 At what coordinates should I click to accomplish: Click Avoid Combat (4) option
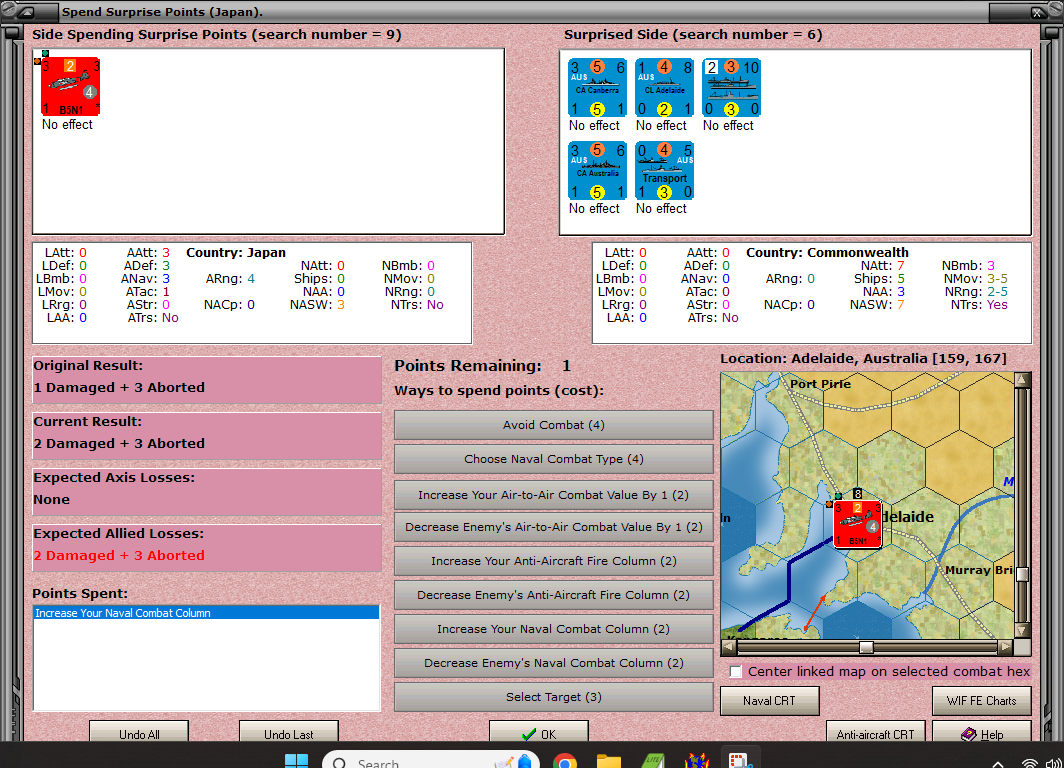554,425
